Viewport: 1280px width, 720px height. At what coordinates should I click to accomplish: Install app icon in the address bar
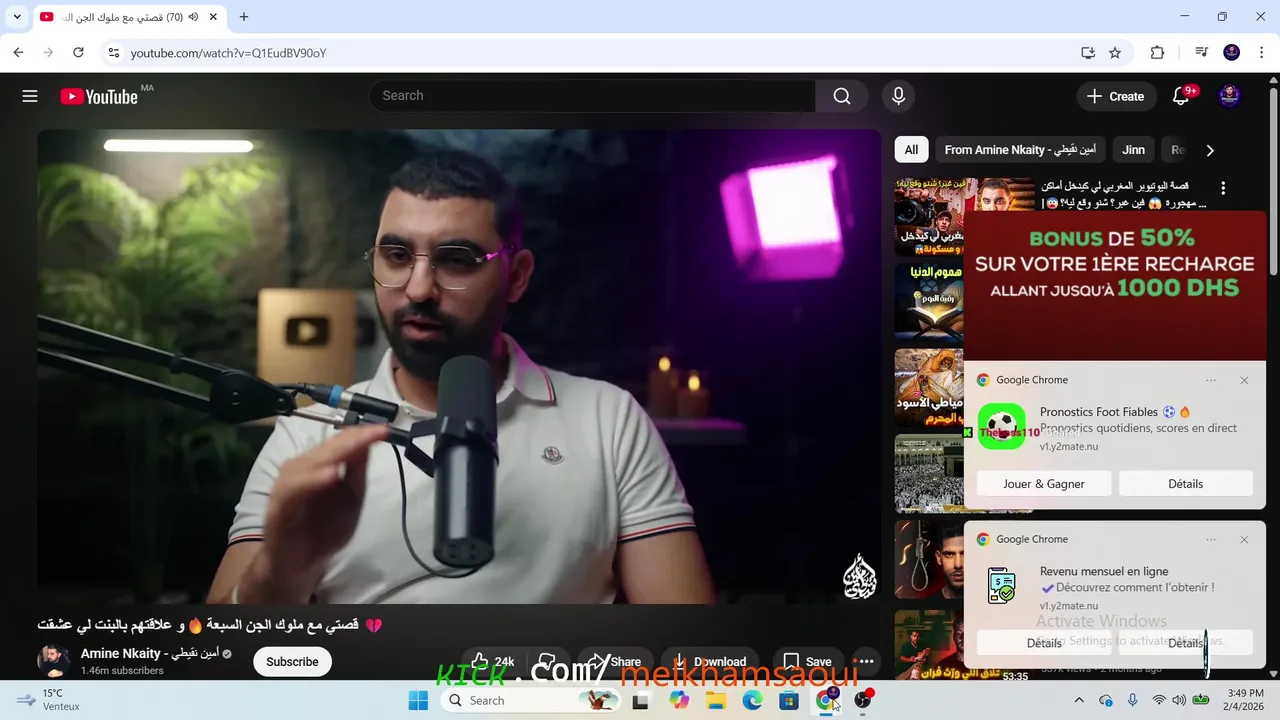click(1088, 53)
